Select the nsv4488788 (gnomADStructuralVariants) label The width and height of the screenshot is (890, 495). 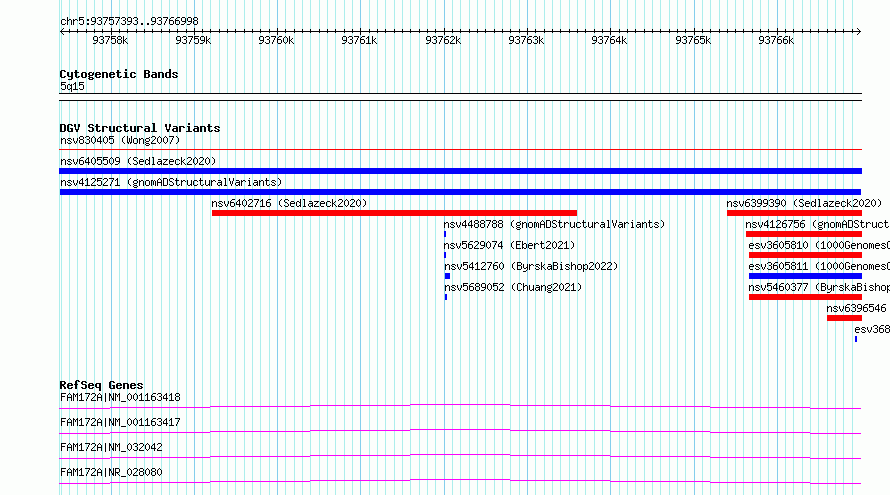pos(554,224)
